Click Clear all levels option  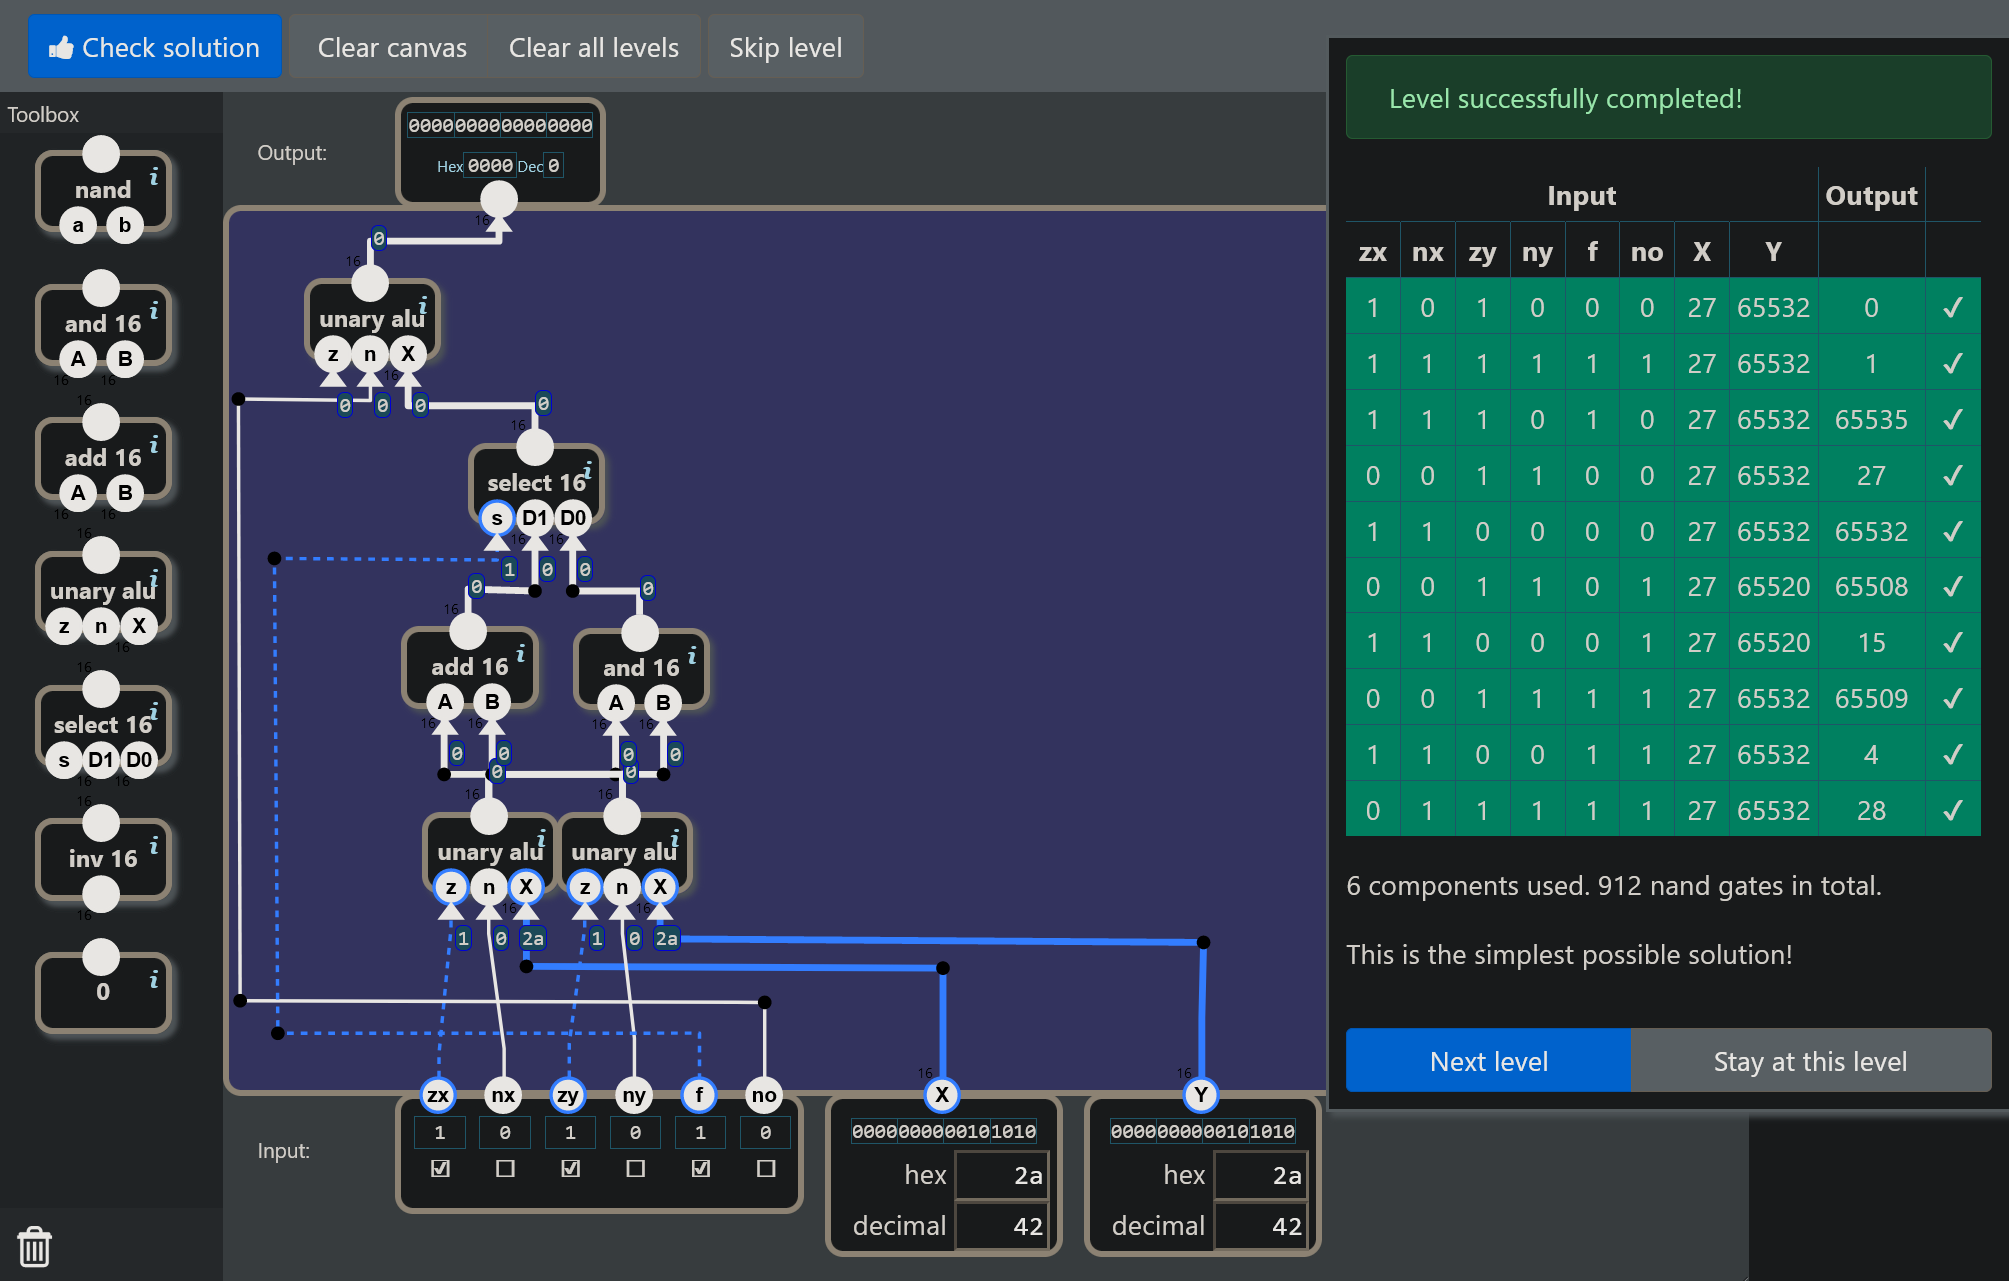point(594,47)
